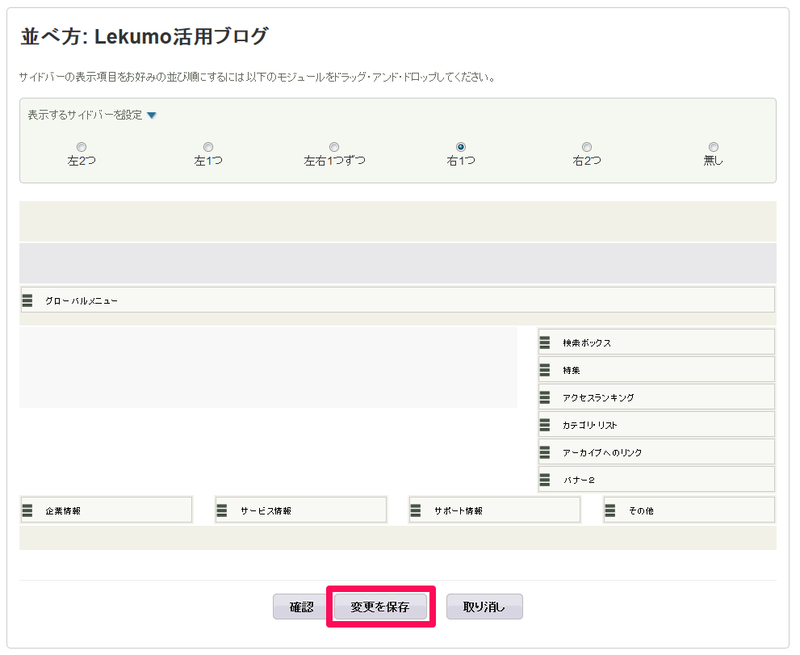Click the 並べ方: Lekumo活用ブログ heading

coord(144,37)
